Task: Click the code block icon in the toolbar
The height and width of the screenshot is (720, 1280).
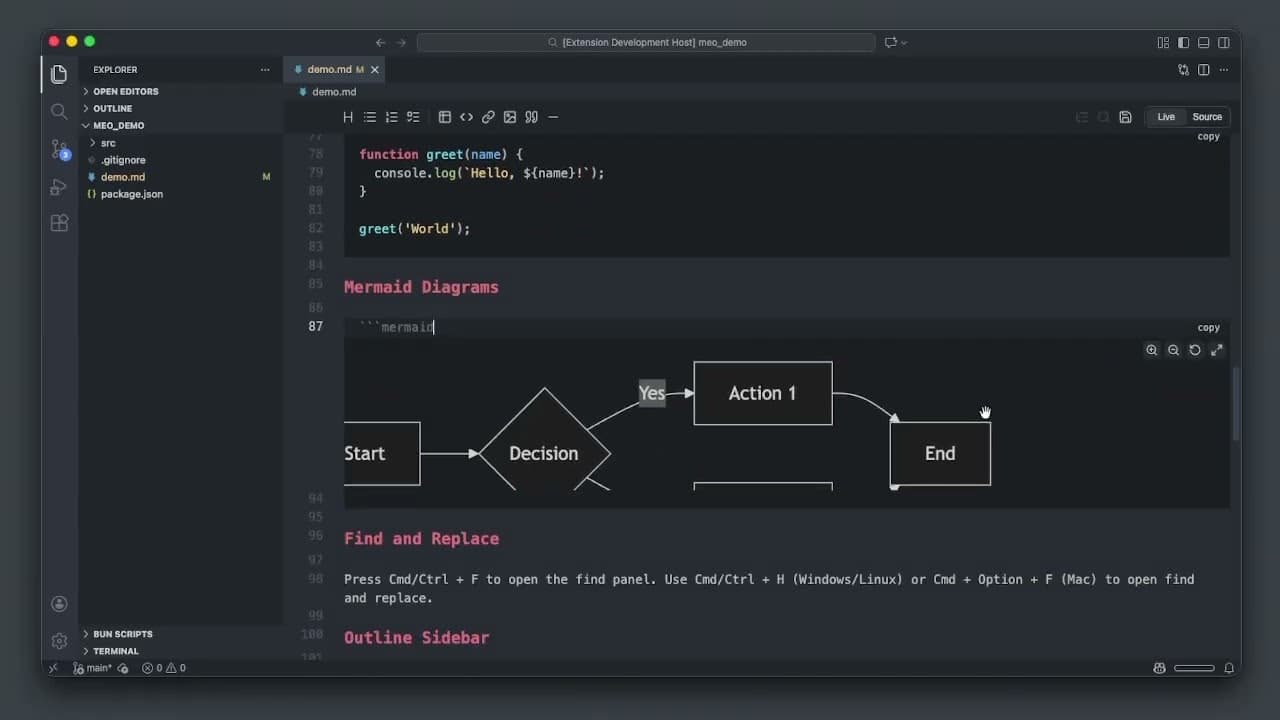Action: click(x=466, y=117)
